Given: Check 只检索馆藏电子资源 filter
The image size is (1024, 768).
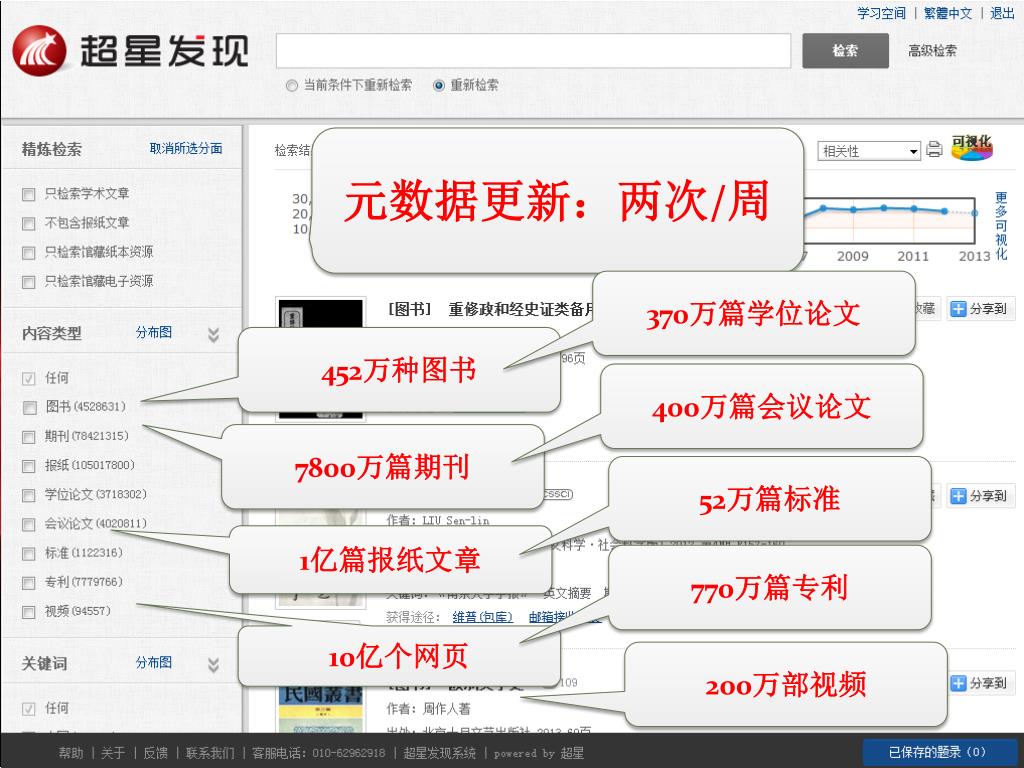Looking at the screenshot, I should point(29,282).
